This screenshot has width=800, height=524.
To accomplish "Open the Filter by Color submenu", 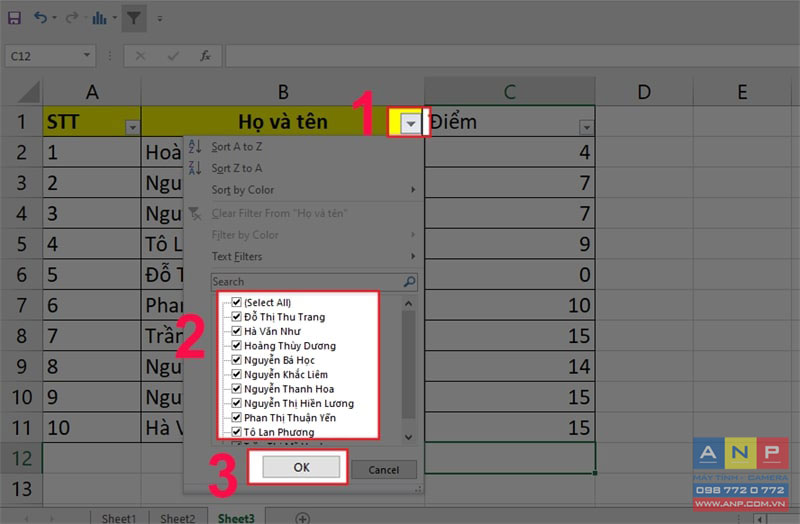I will (304, 235).
